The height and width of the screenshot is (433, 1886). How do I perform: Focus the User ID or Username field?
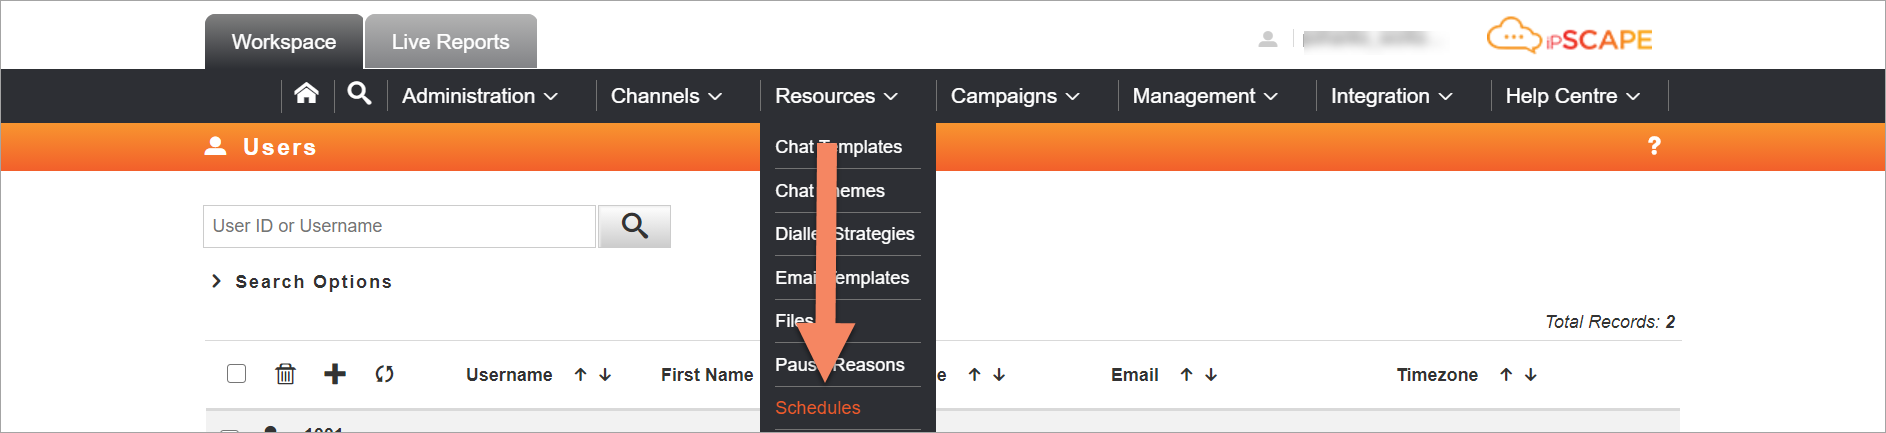(x=400, y=226)
